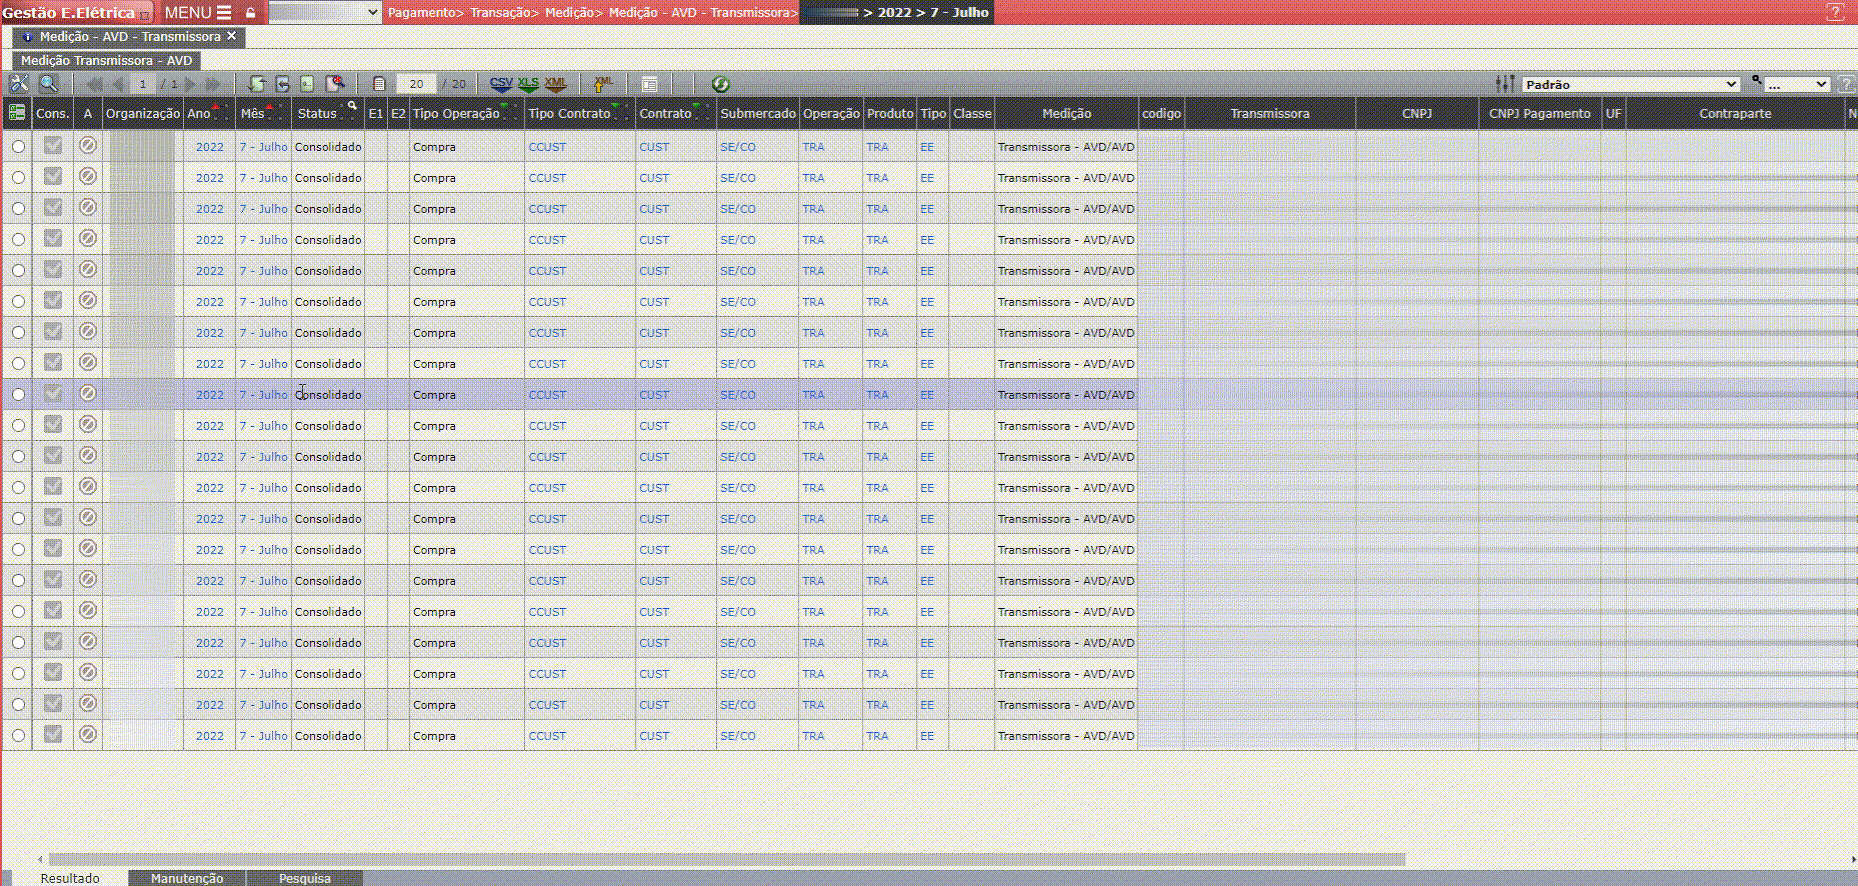Click the magnifying glass search icon
The image size is (1858, 886).
point(48,84)
